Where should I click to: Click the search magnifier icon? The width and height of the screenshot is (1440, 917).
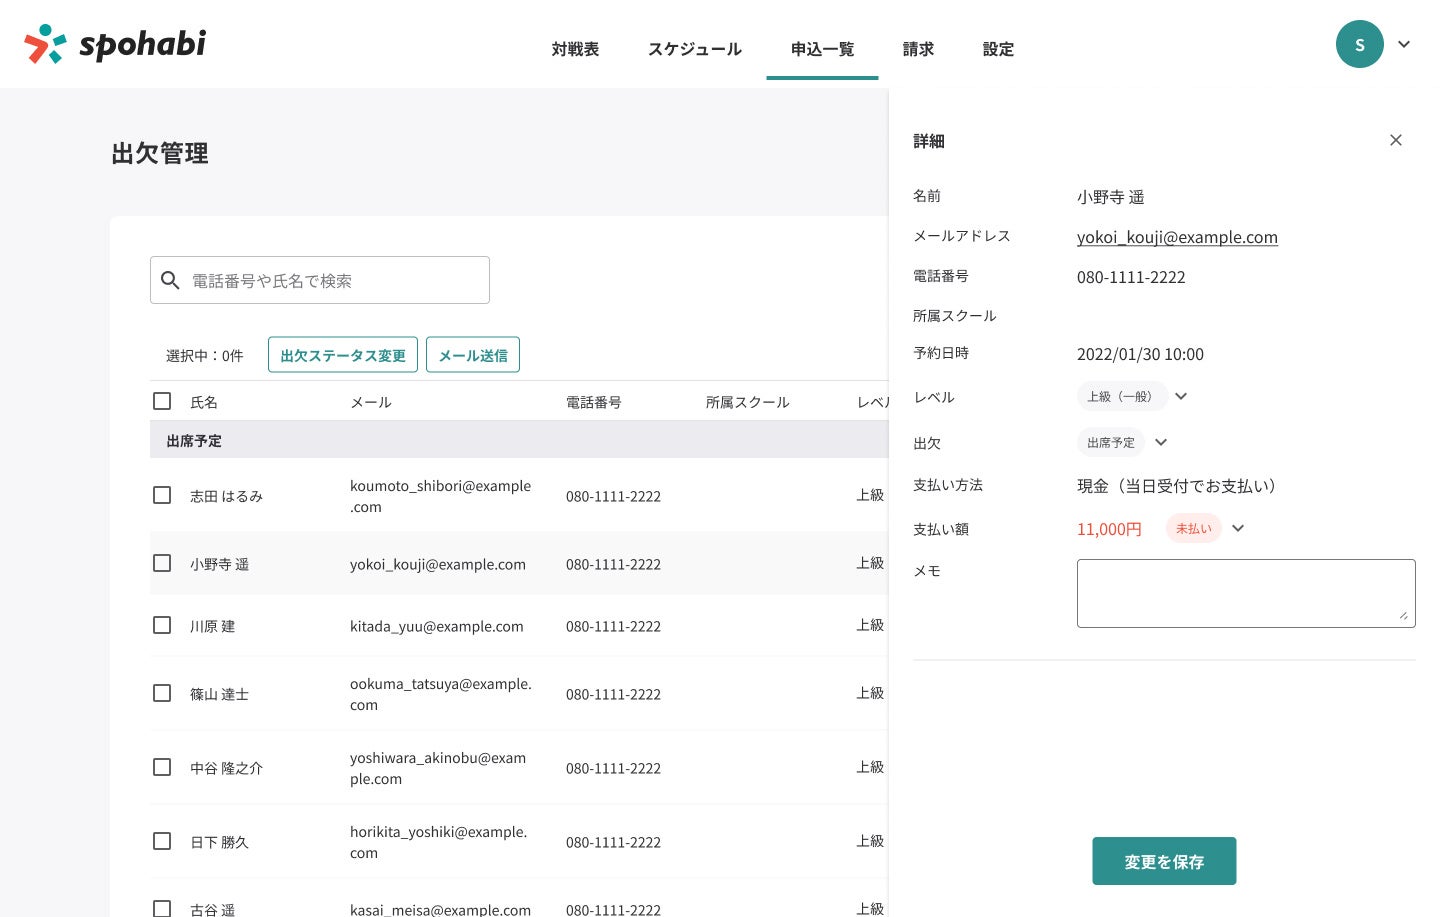pos(171,281)
